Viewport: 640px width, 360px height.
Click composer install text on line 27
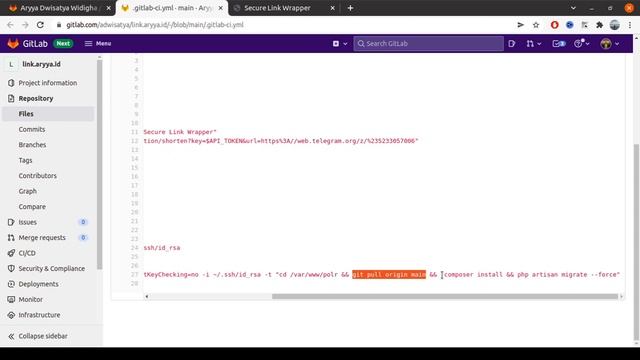[x=473, y=275]
